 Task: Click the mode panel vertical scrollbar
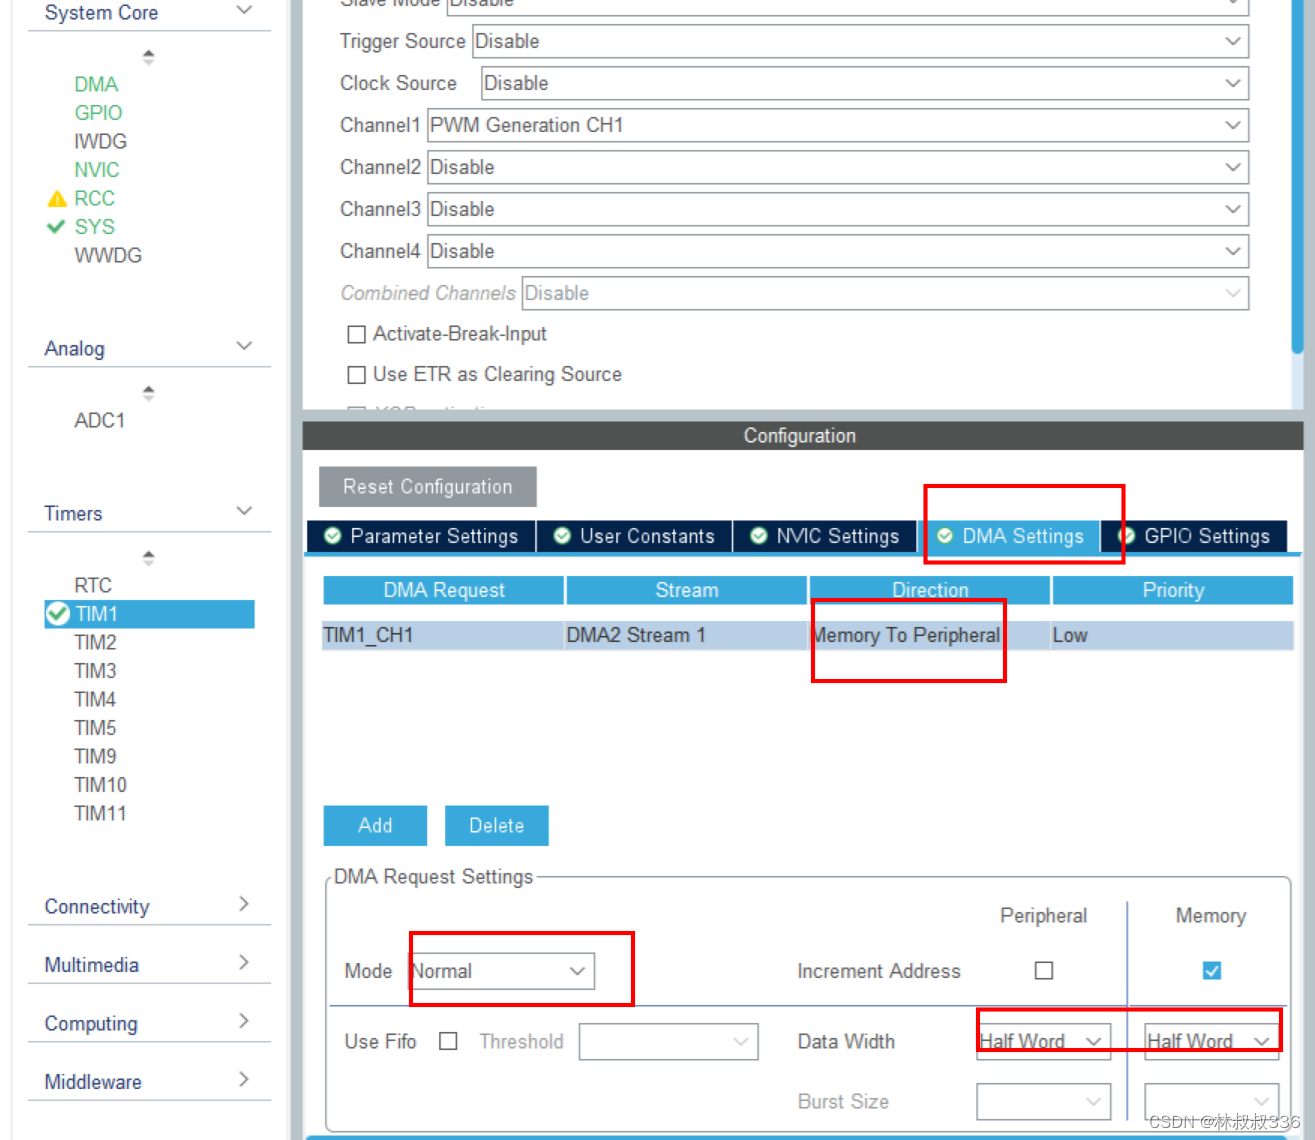click(1297, 175)
